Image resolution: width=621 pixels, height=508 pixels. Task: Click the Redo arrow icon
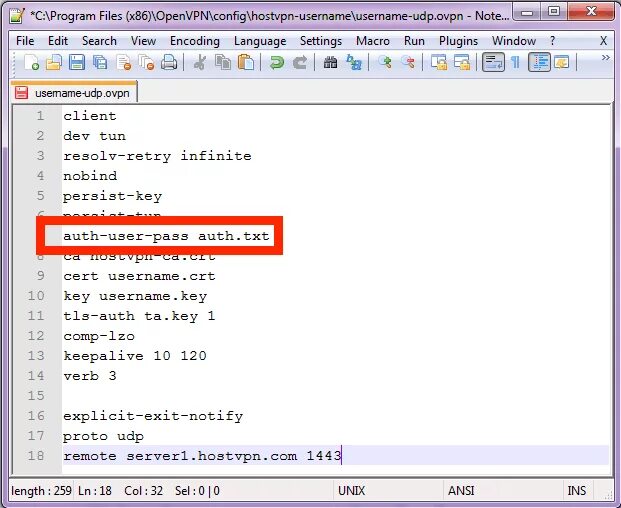pos(300,63)
